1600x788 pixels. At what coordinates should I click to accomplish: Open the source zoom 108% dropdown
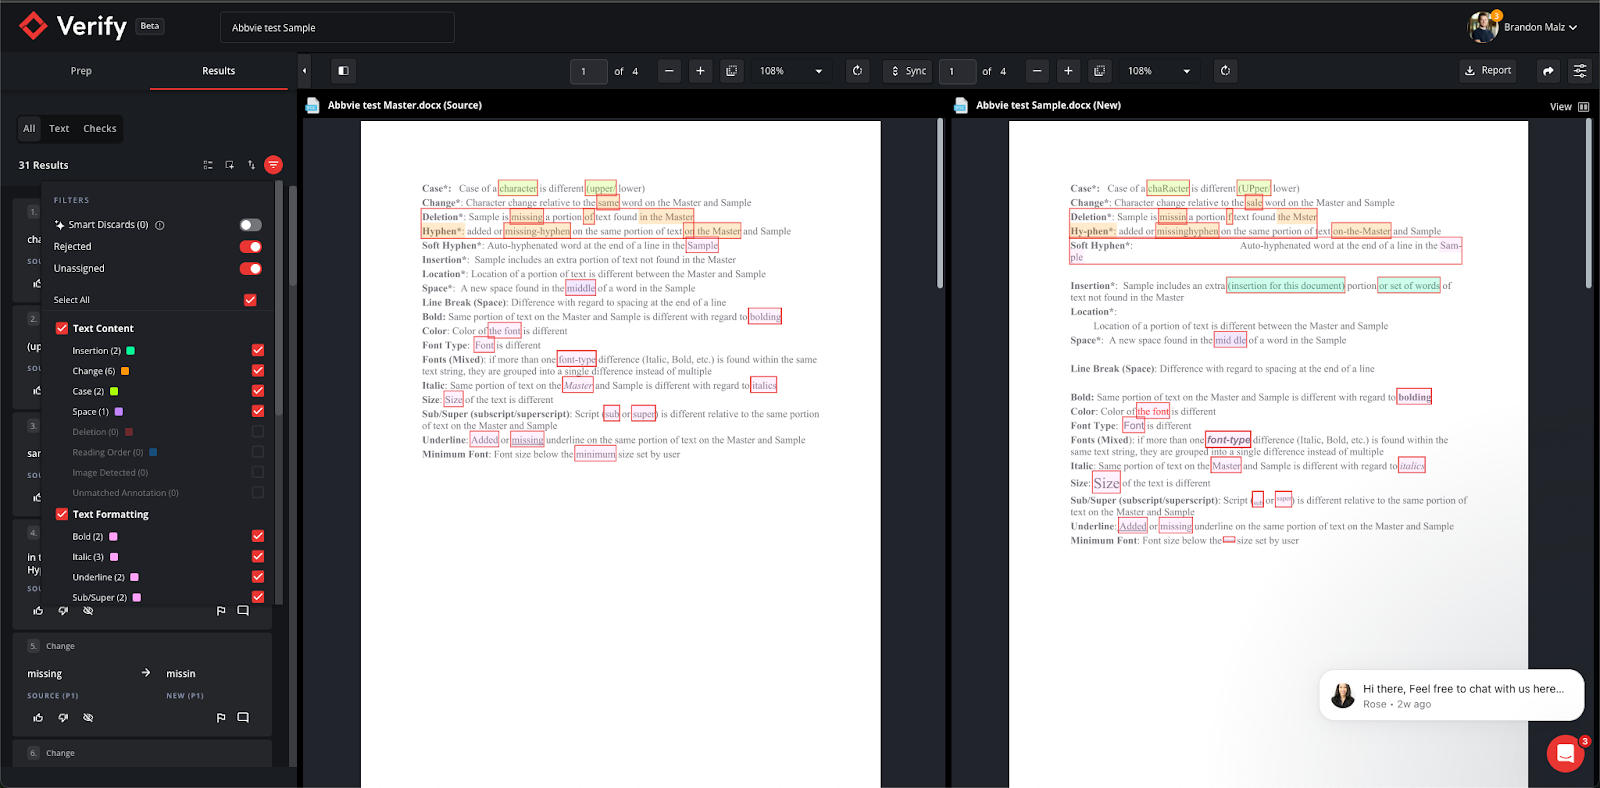(x=791, y=71)
